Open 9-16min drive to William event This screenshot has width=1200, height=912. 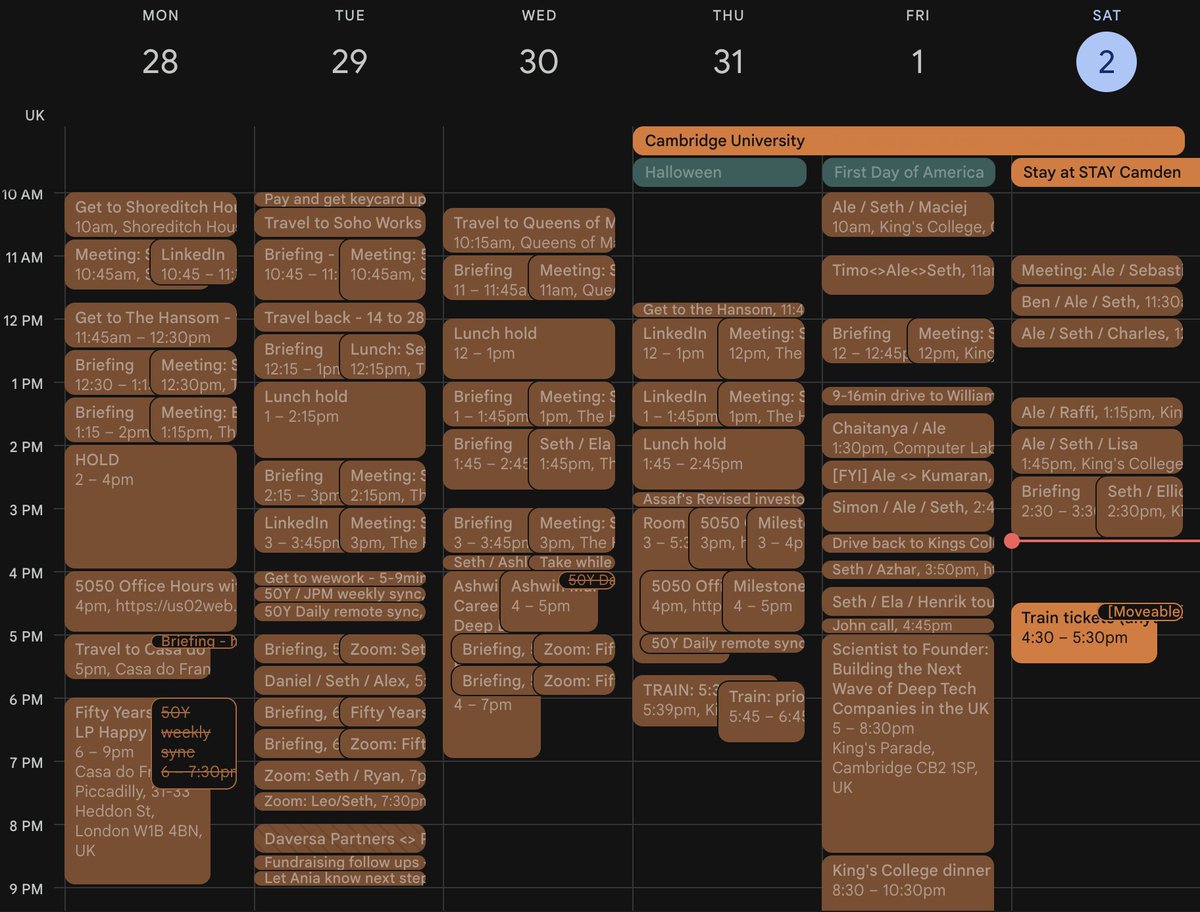pos(908,396)
